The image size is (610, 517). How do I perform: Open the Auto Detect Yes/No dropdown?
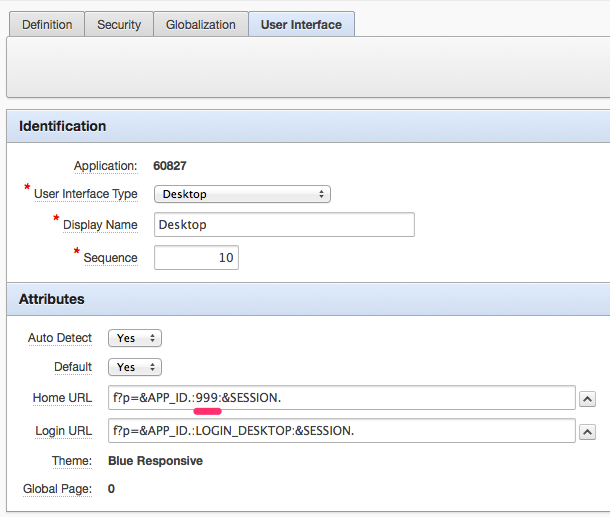[134, 339]
